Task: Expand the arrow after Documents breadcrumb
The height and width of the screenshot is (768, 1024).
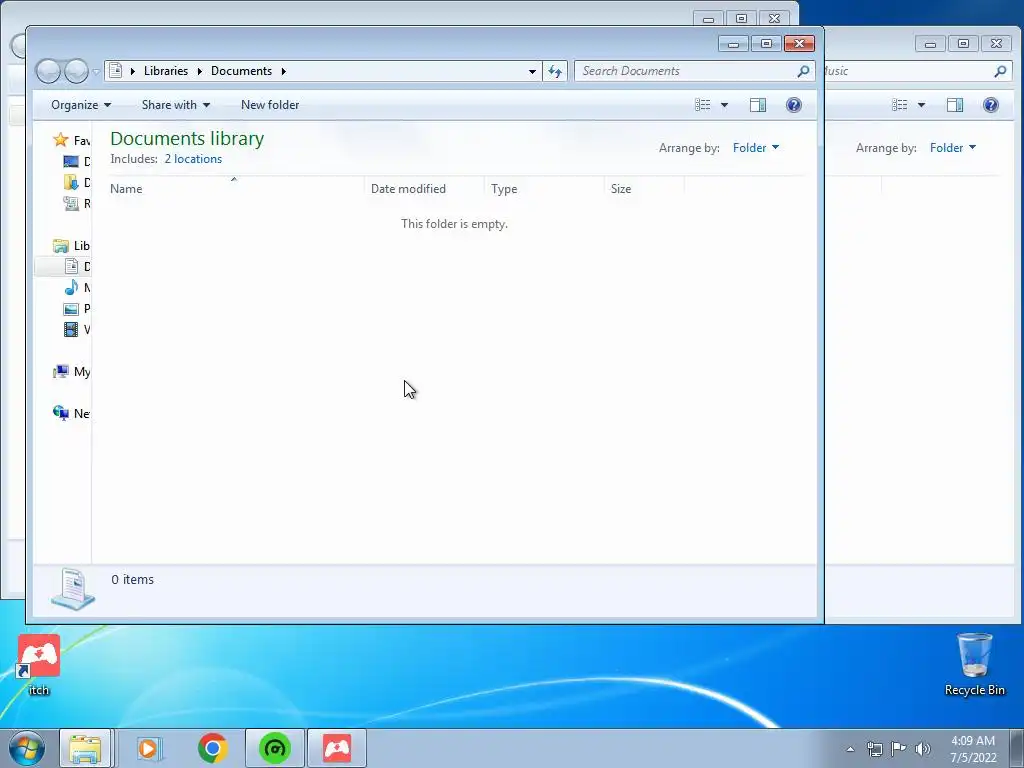Action: [x=283, y=71]
